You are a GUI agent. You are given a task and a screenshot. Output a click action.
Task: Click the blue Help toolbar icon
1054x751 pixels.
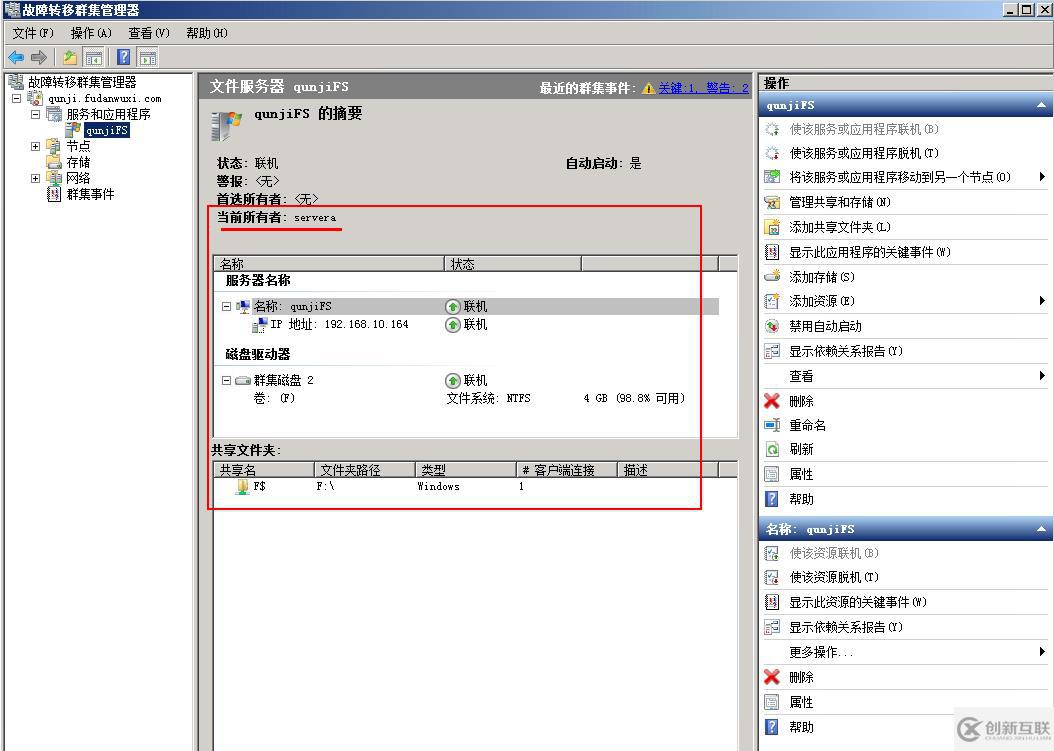point(124,58)
